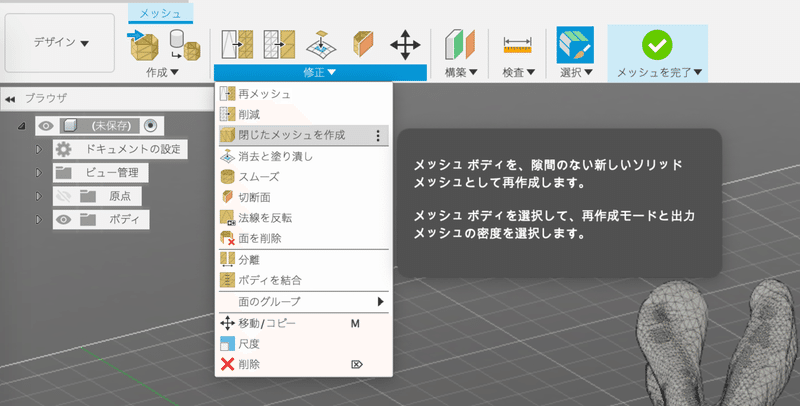Select 削減 from the menu
Image resolution: width=800 pixels, height=406 pixels.
[304, 115]
